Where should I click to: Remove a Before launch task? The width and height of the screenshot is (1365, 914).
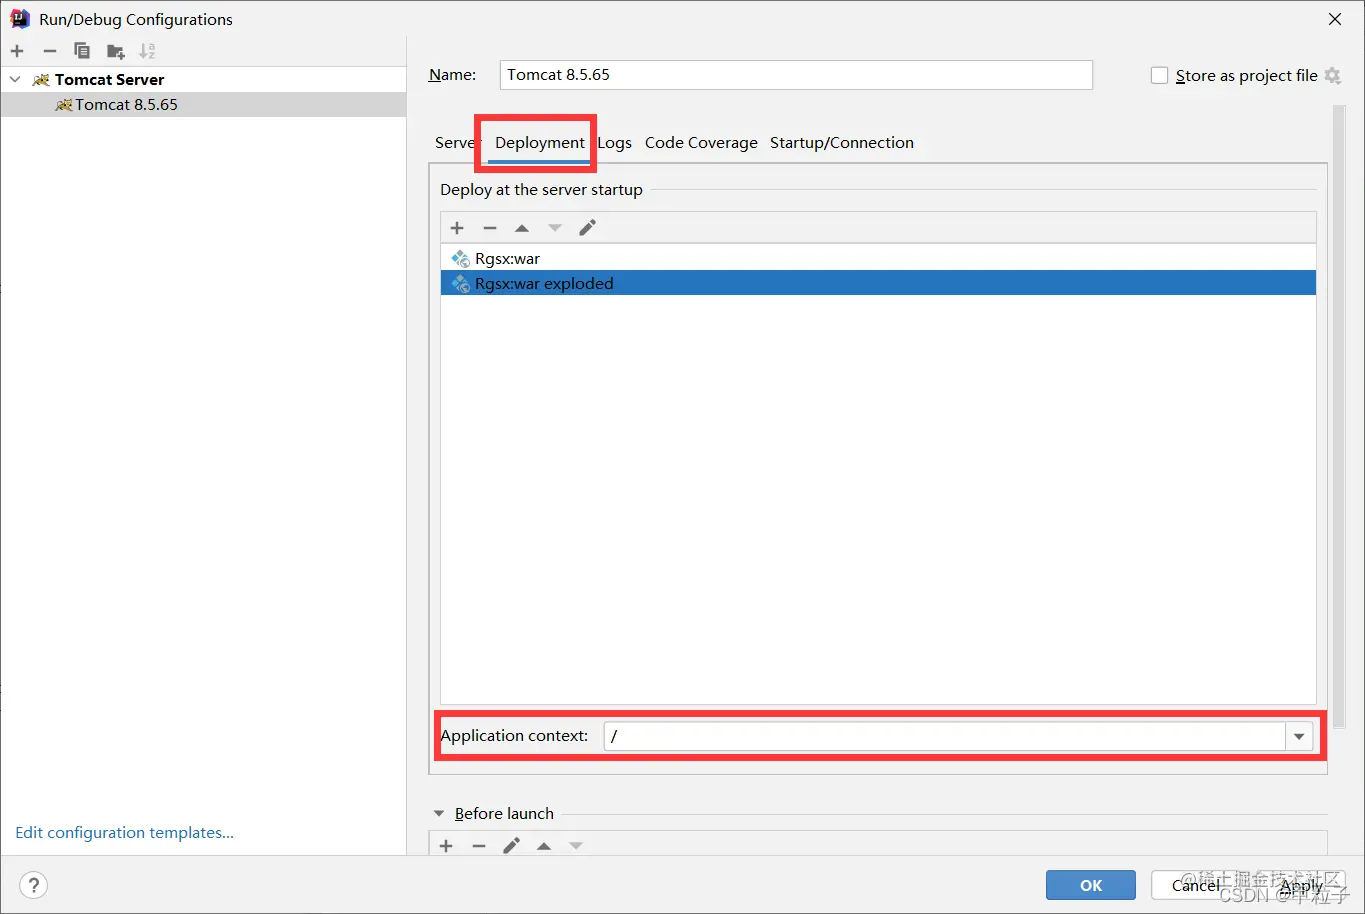(x=479, y=846)
